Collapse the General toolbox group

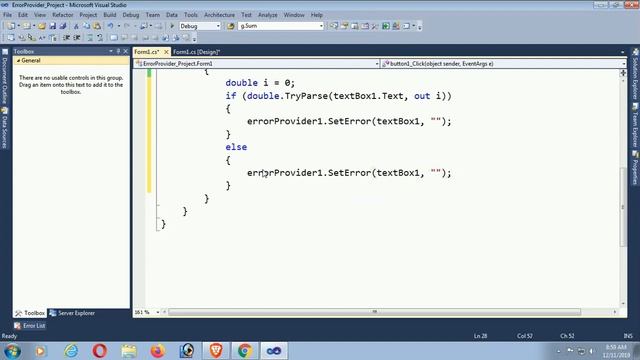(18, 60)
